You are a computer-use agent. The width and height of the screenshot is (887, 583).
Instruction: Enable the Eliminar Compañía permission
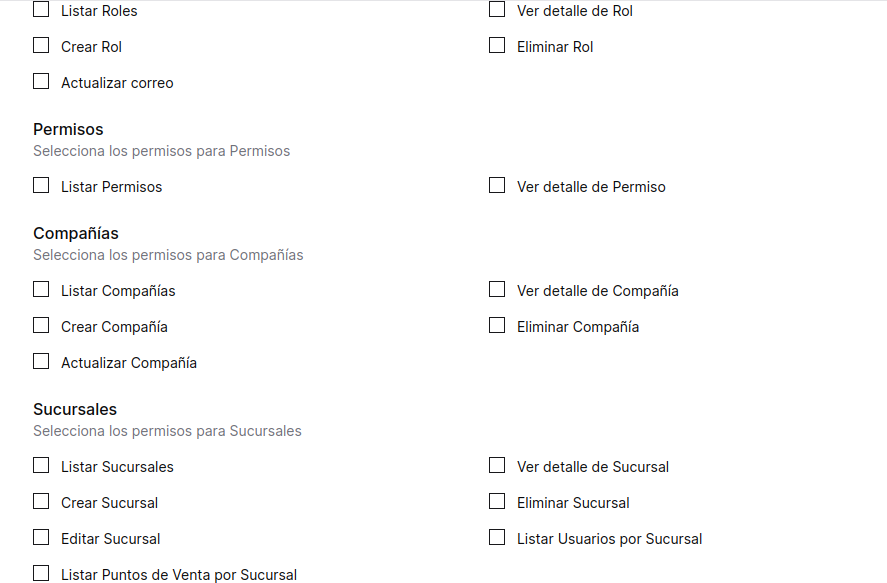tap(497, 325)
